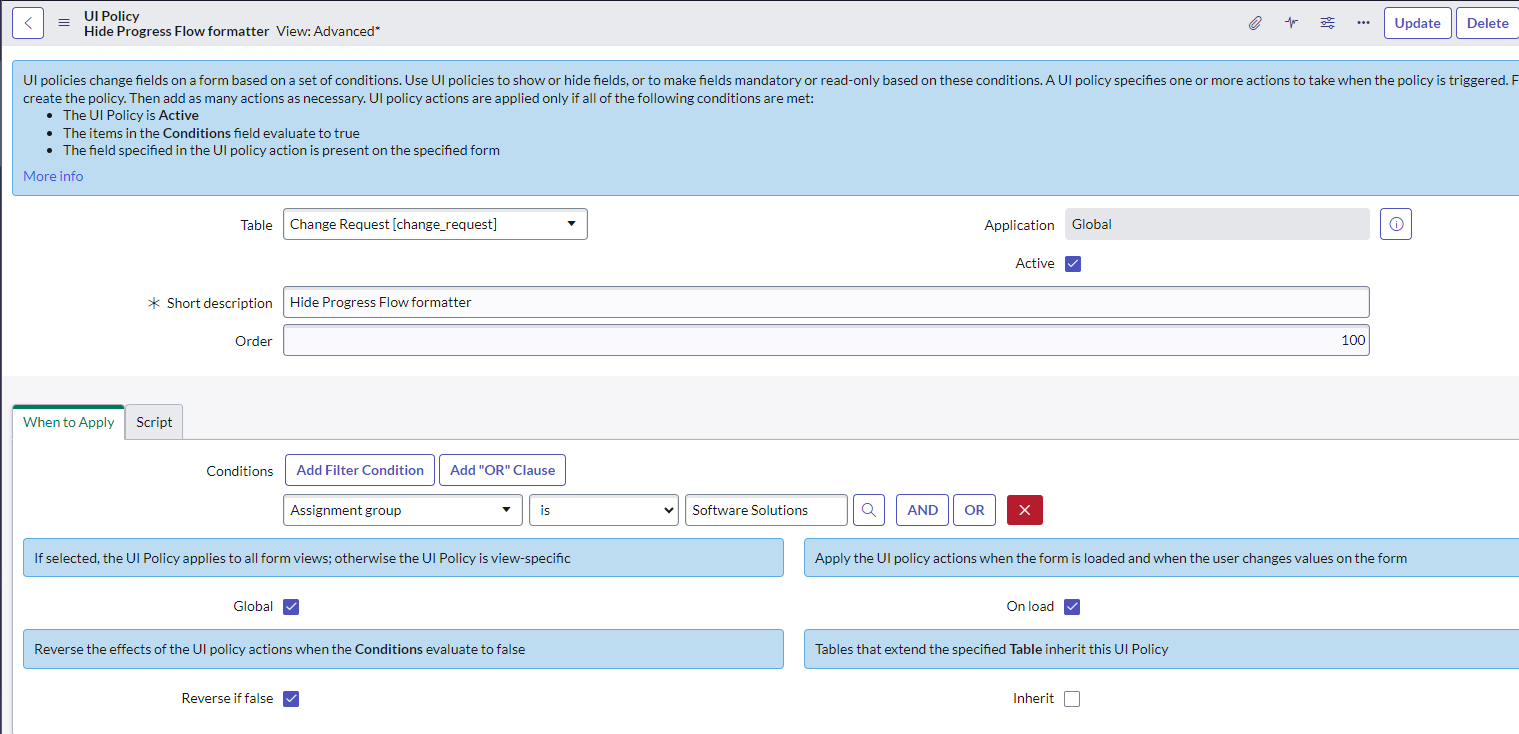This screenshot has height=734, width=1519.
Task: Open the activity stream icon
Action: tap(1291, 23)
